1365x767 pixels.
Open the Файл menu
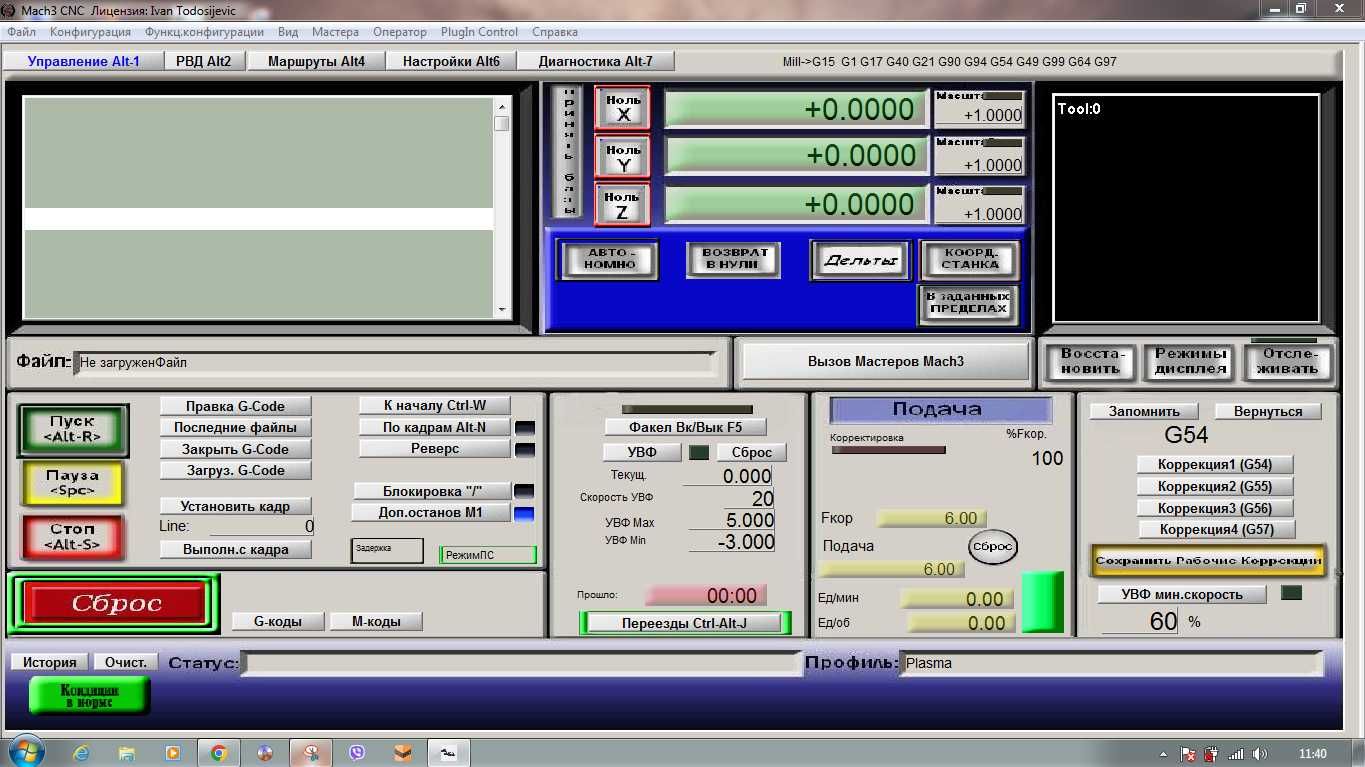point(21,32)
